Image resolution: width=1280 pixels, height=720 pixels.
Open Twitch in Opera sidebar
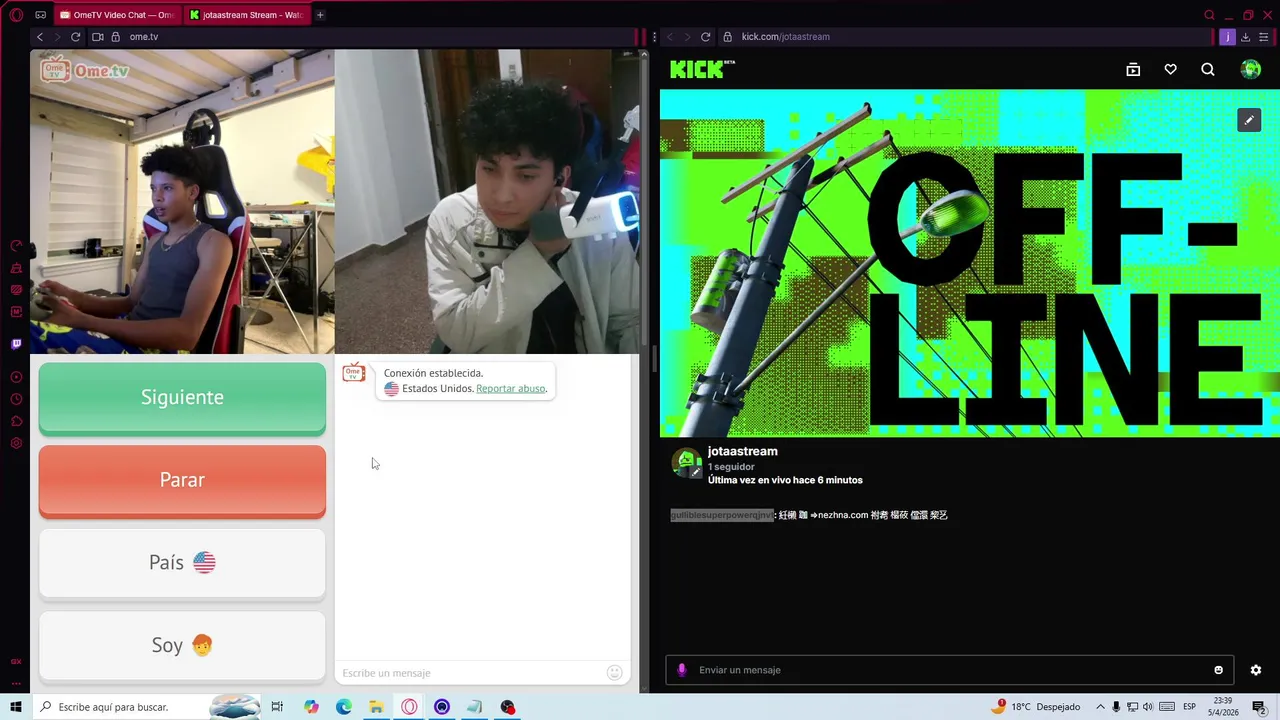point(16,344)
